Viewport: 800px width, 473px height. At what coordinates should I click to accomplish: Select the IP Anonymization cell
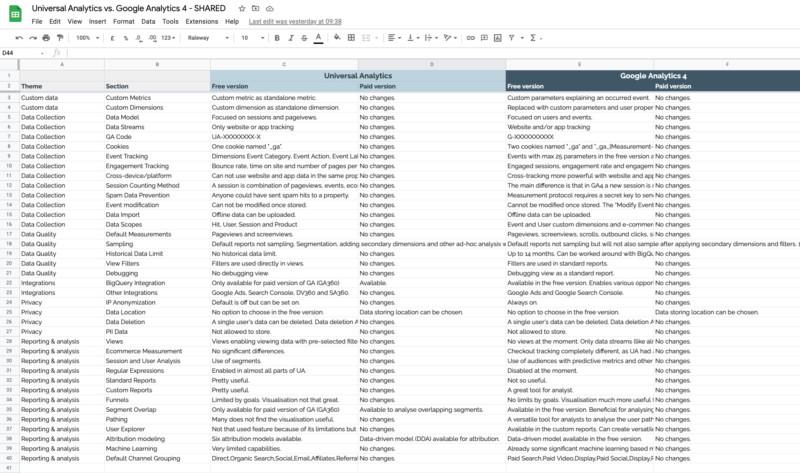tap(157, 302)
